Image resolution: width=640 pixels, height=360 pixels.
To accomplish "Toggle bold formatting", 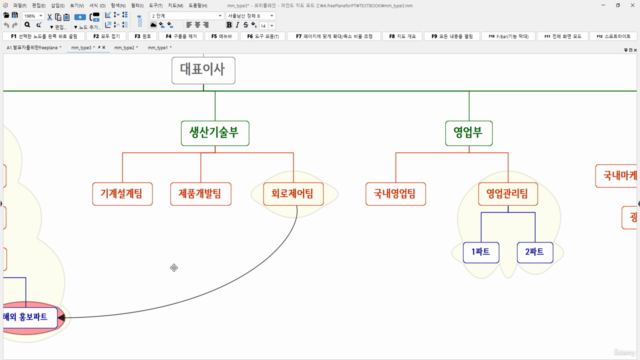I will pos(229,25).
